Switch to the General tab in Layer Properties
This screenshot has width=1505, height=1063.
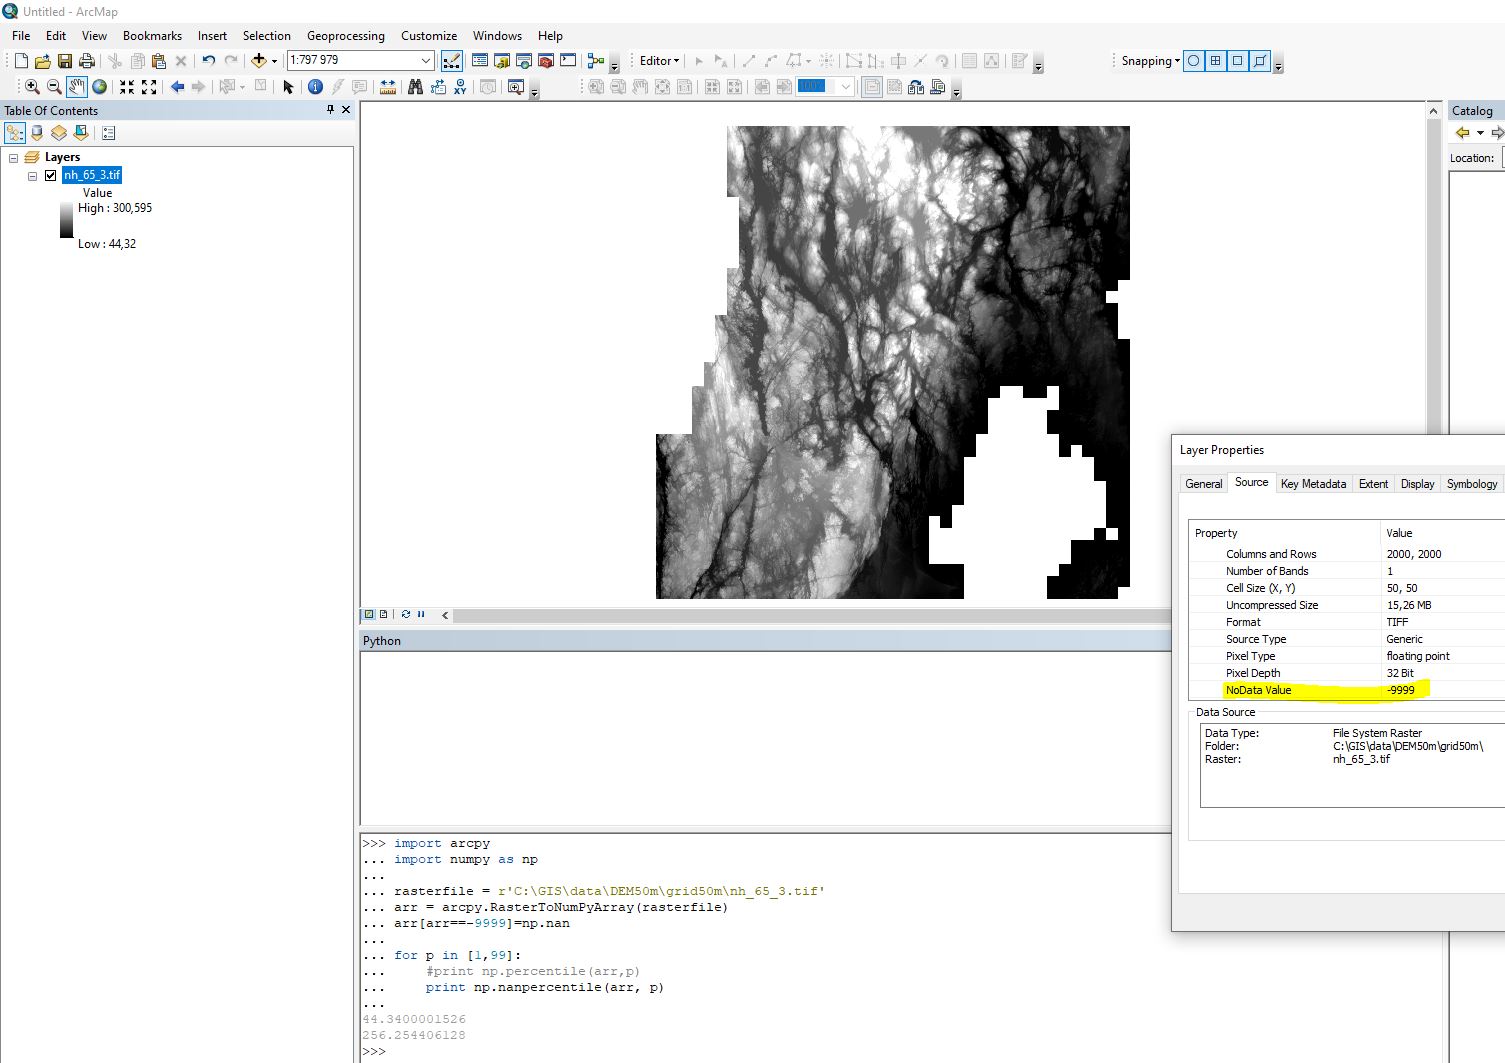coord(1203,484)
